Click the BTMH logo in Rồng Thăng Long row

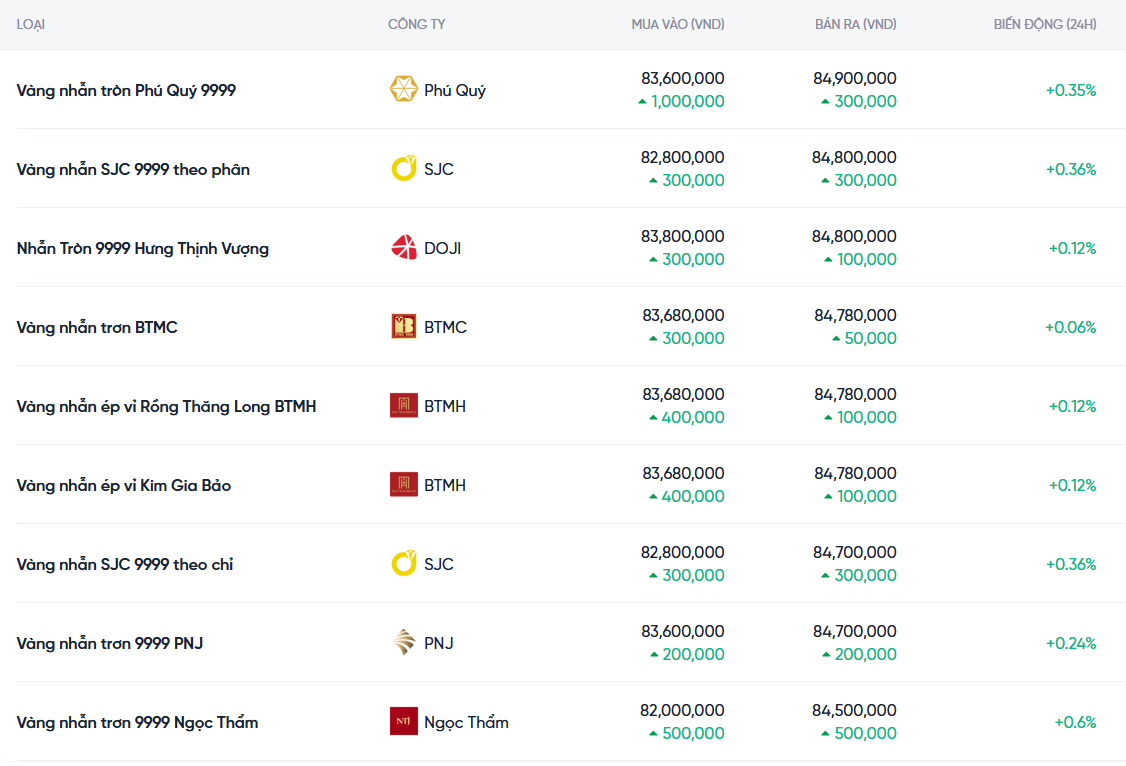point(404,405)
